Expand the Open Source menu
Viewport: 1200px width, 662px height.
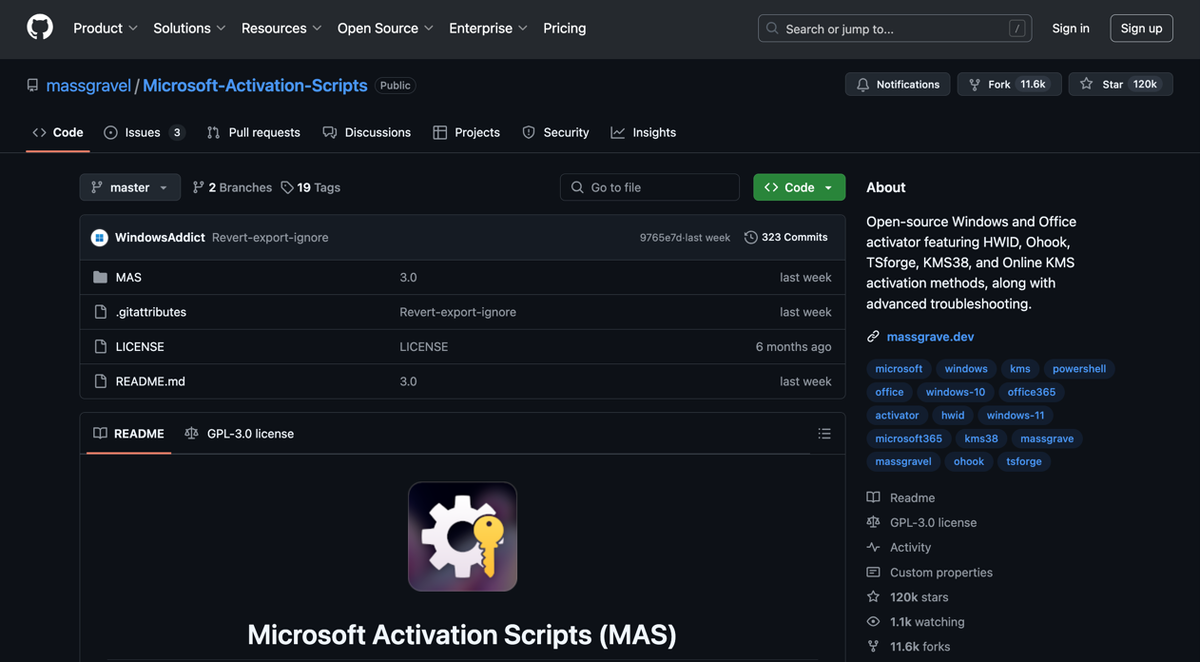pos(385,28)
